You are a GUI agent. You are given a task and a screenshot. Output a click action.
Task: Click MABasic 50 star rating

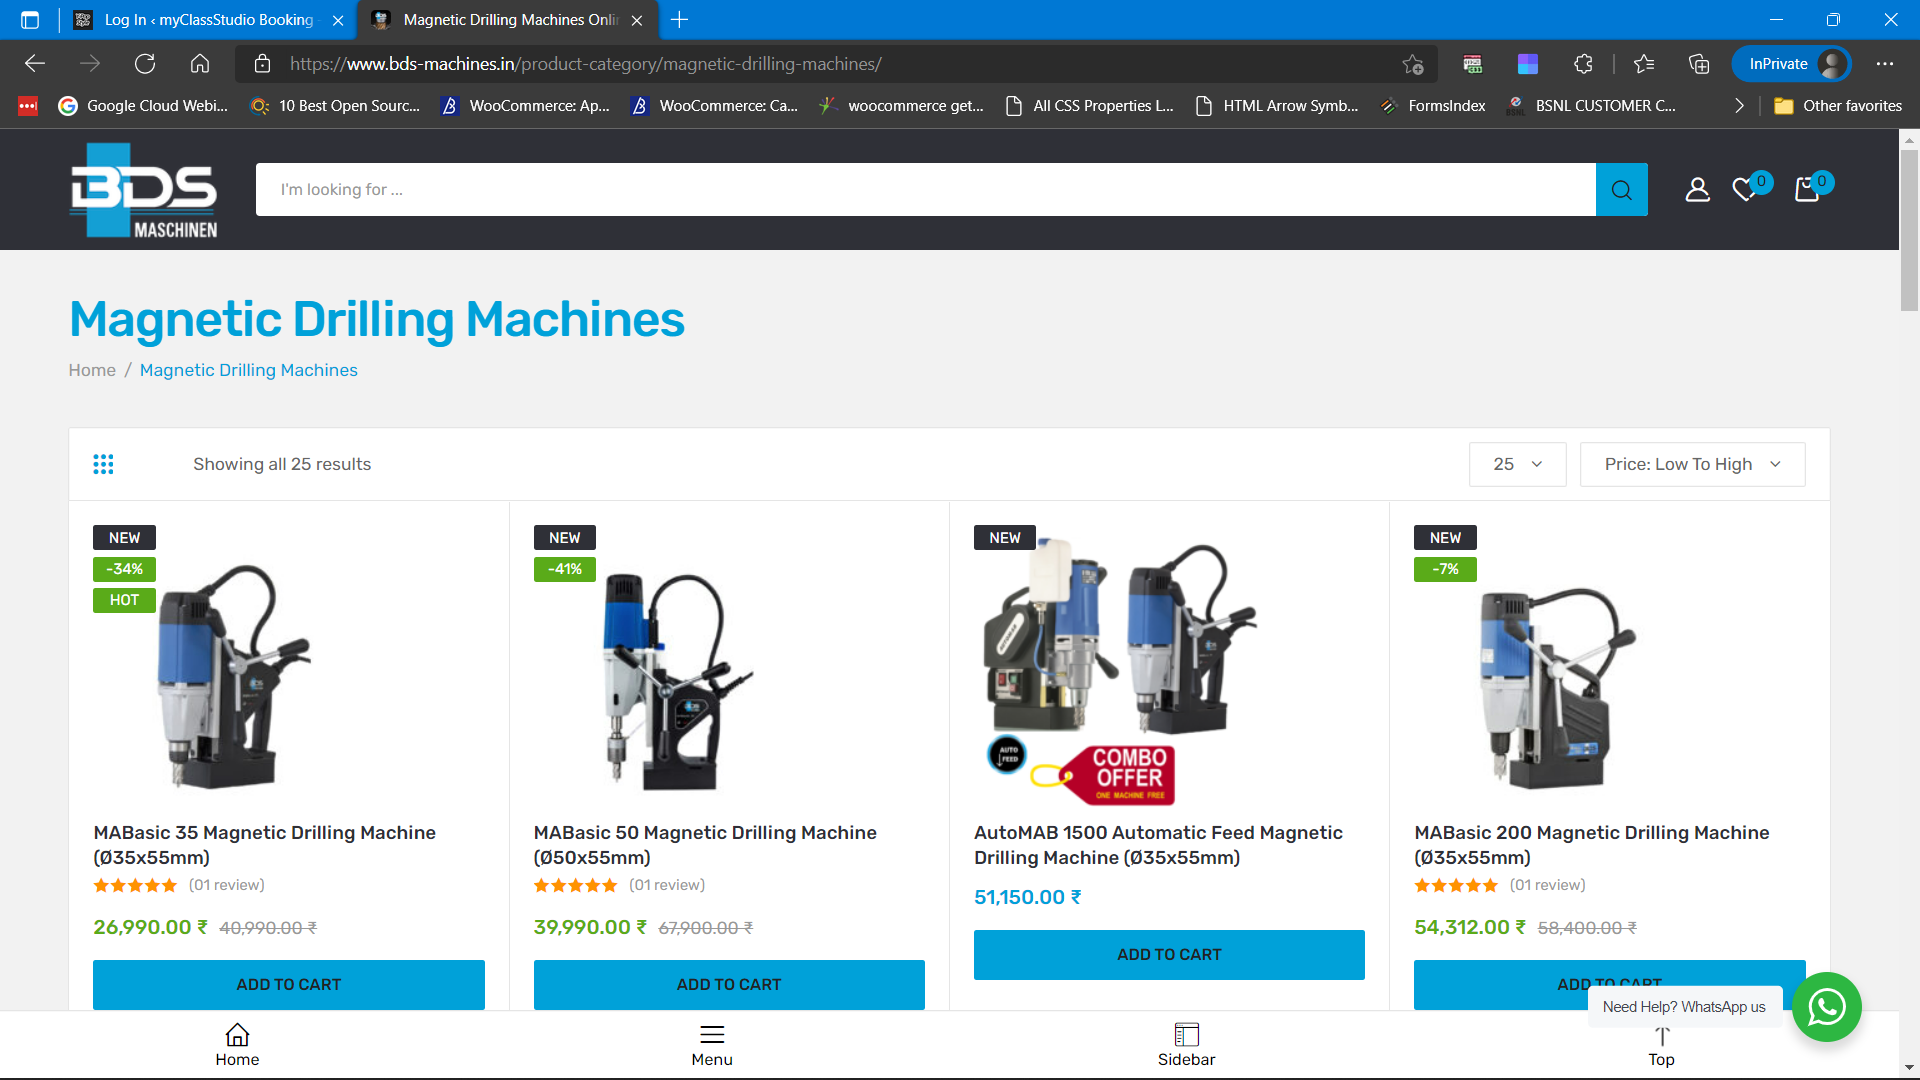click(575, 885)
